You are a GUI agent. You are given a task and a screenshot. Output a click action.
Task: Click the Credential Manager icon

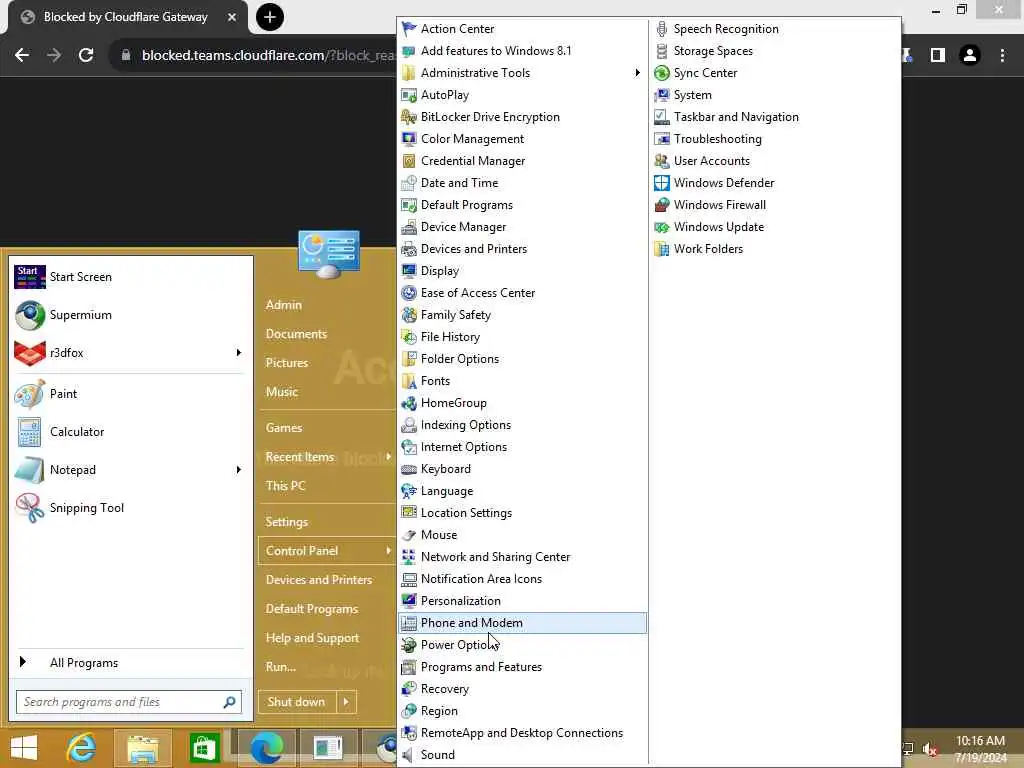[409, 161]
